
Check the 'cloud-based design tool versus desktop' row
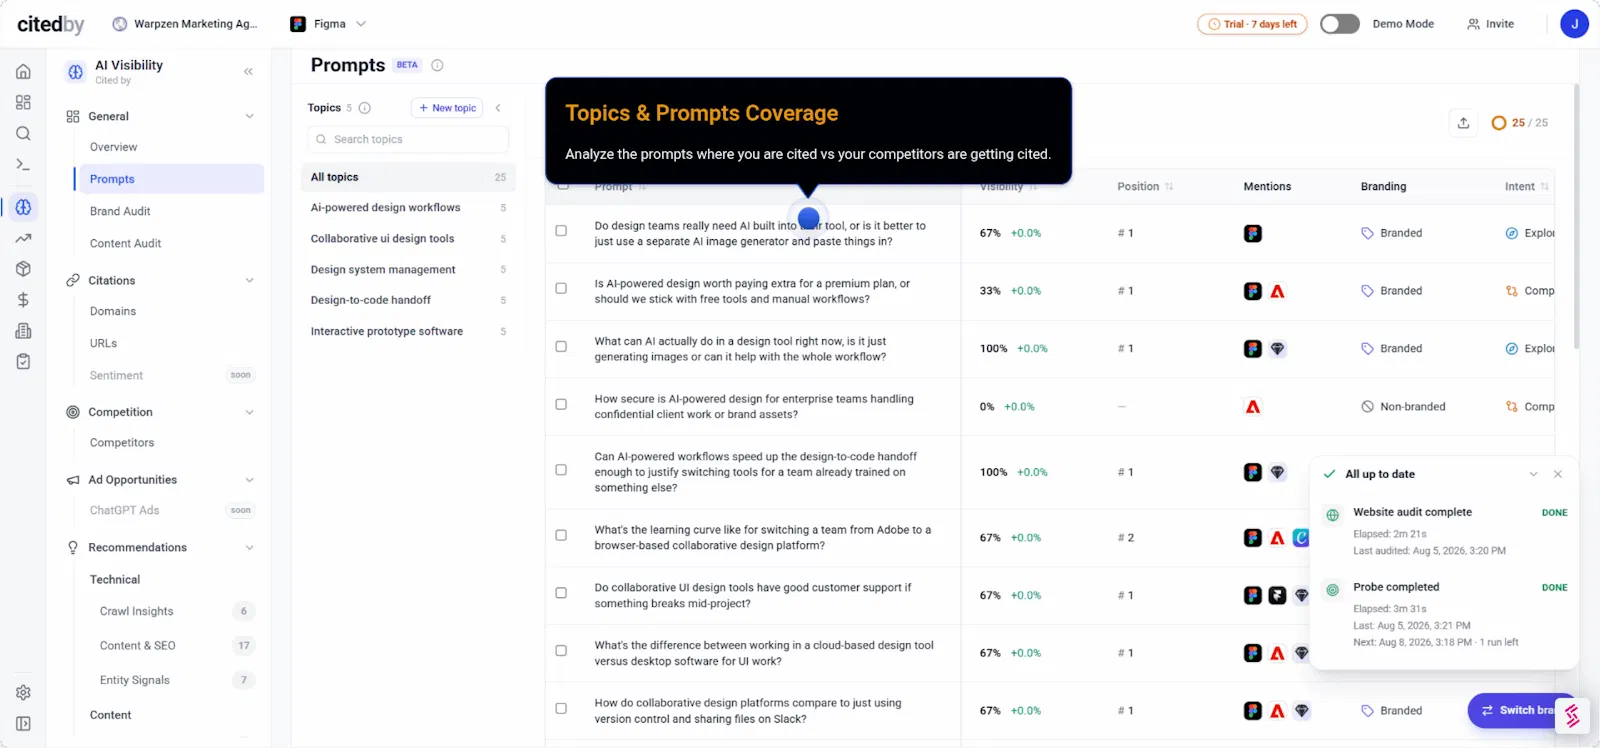(x=561, y=651)
